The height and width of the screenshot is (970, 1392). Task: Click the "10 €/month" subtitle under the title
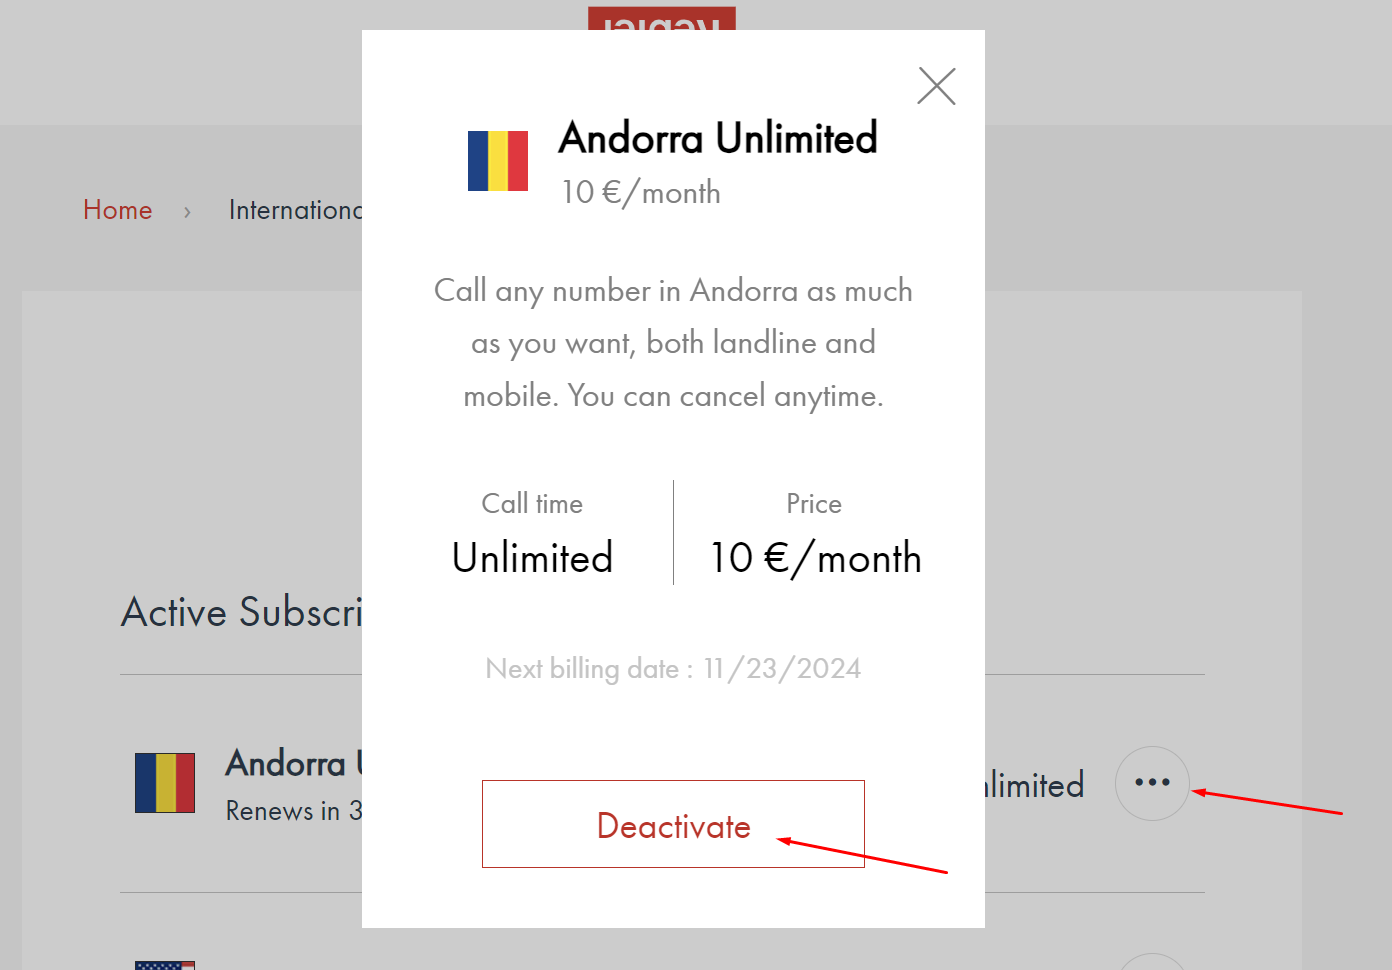click(x=641, y=192)
